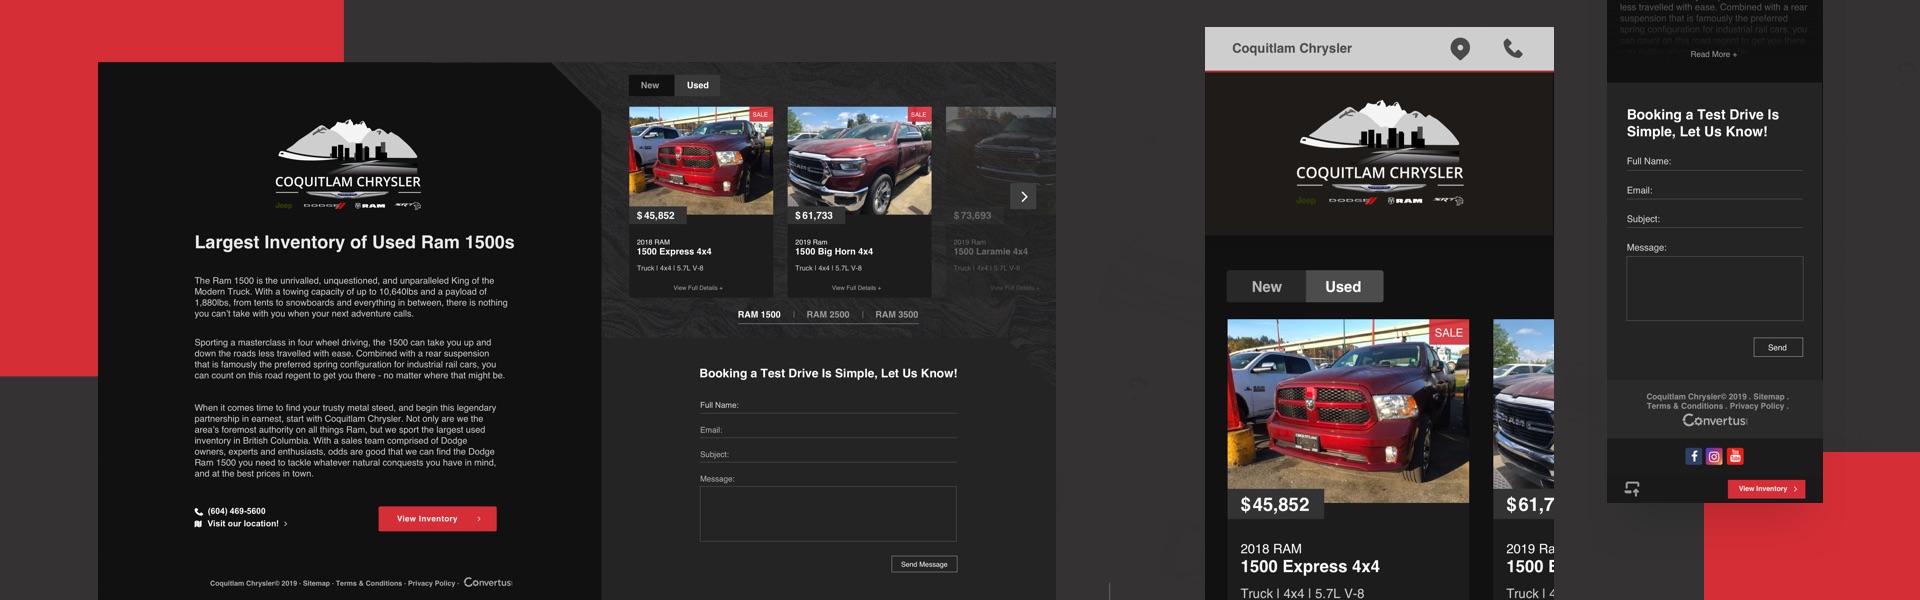Open the Sitemap link in the mobile footer
1920x600 pixels.
click(1768, 397)
